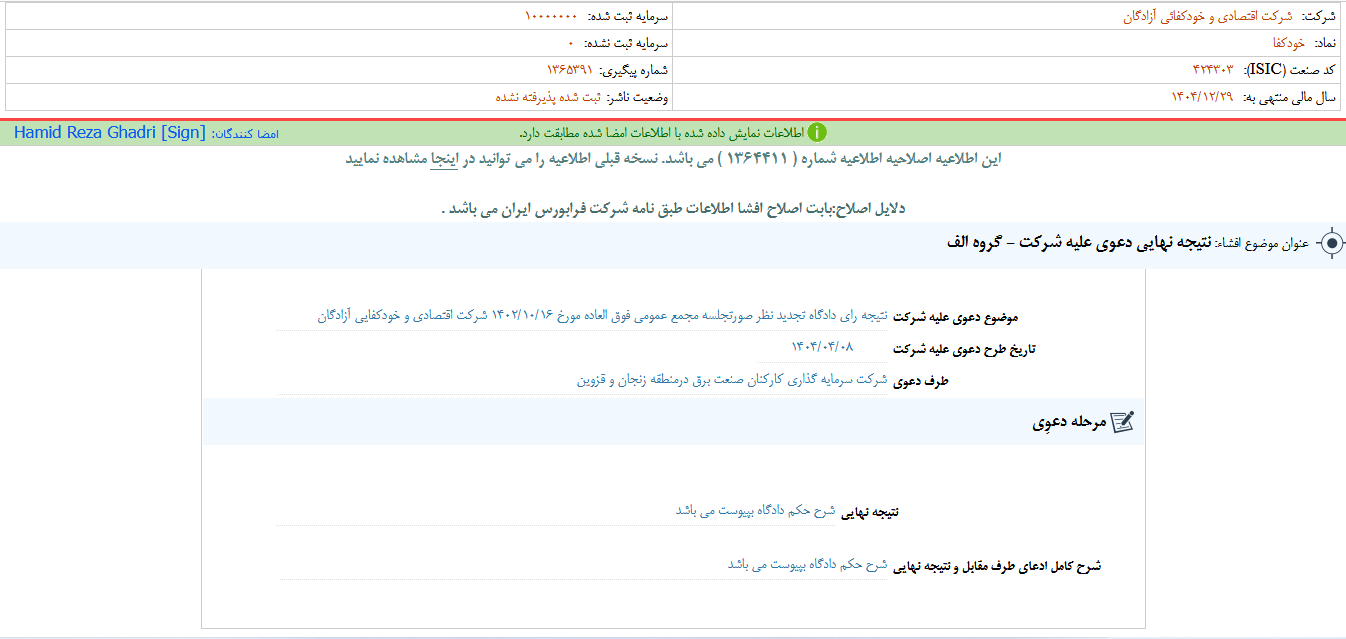Click the label موضوع دعوی علیه شرکت
The image size is (1346, 639).
955,317
